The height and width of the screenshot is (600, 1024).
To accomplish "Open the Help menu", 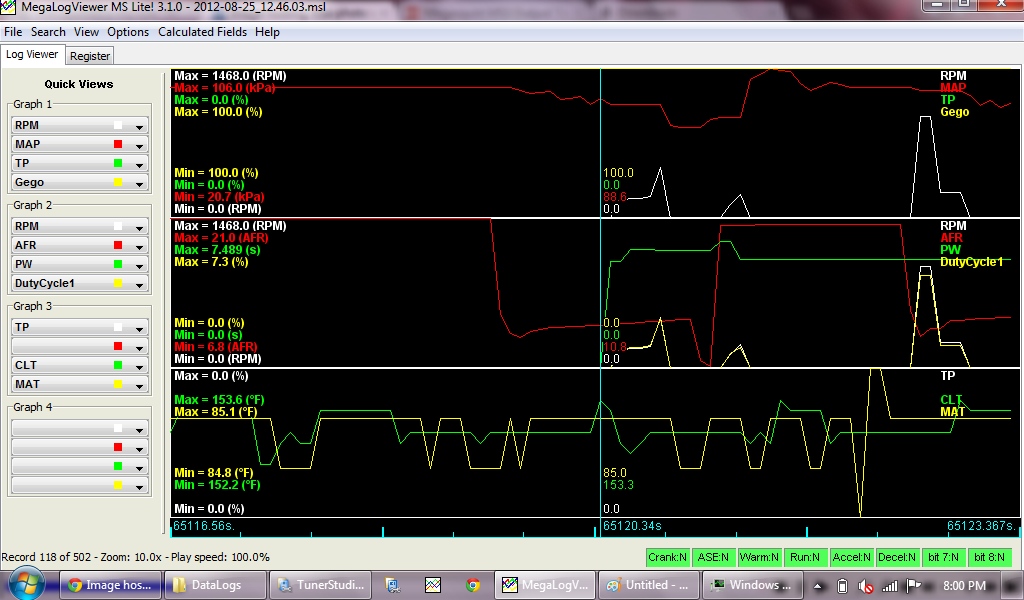I will coord(267,32).
